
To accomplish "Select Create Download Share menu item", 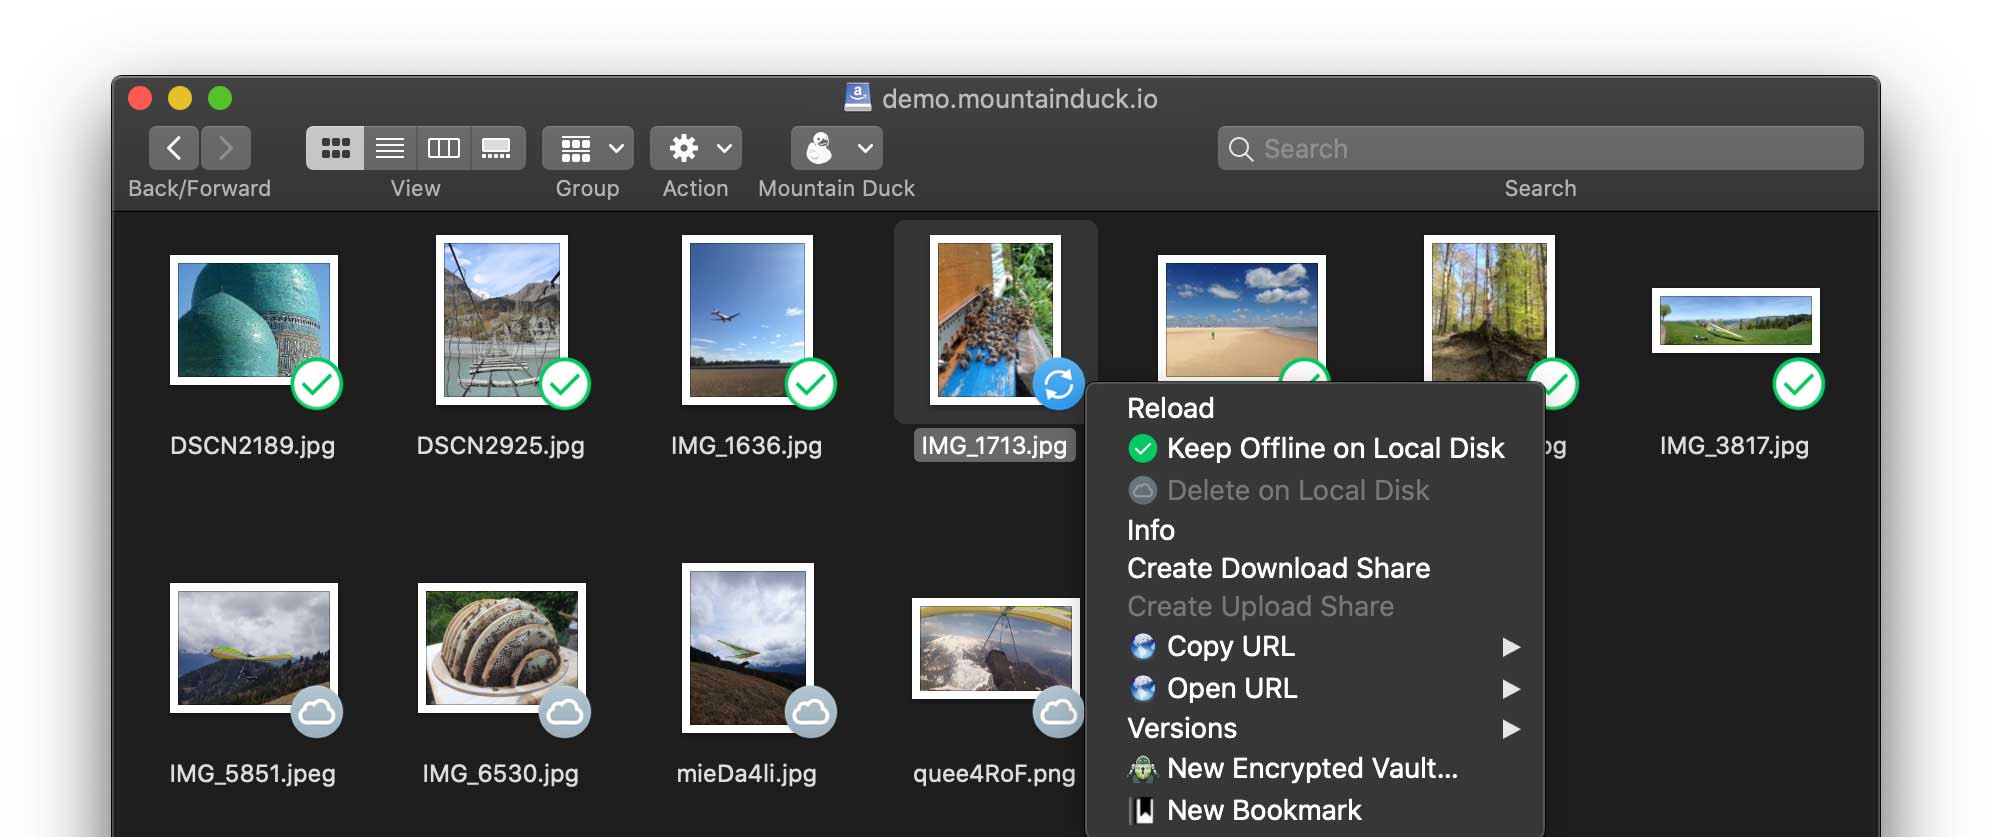I will [1278, 568].
